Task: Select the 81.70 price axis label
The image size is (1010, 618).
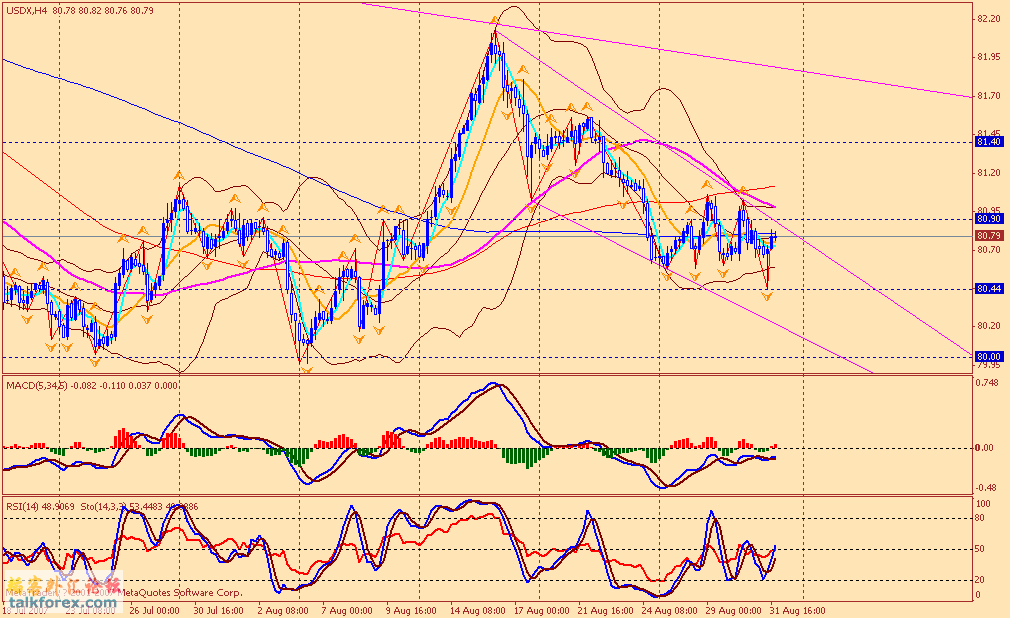Action: (989, 96)
